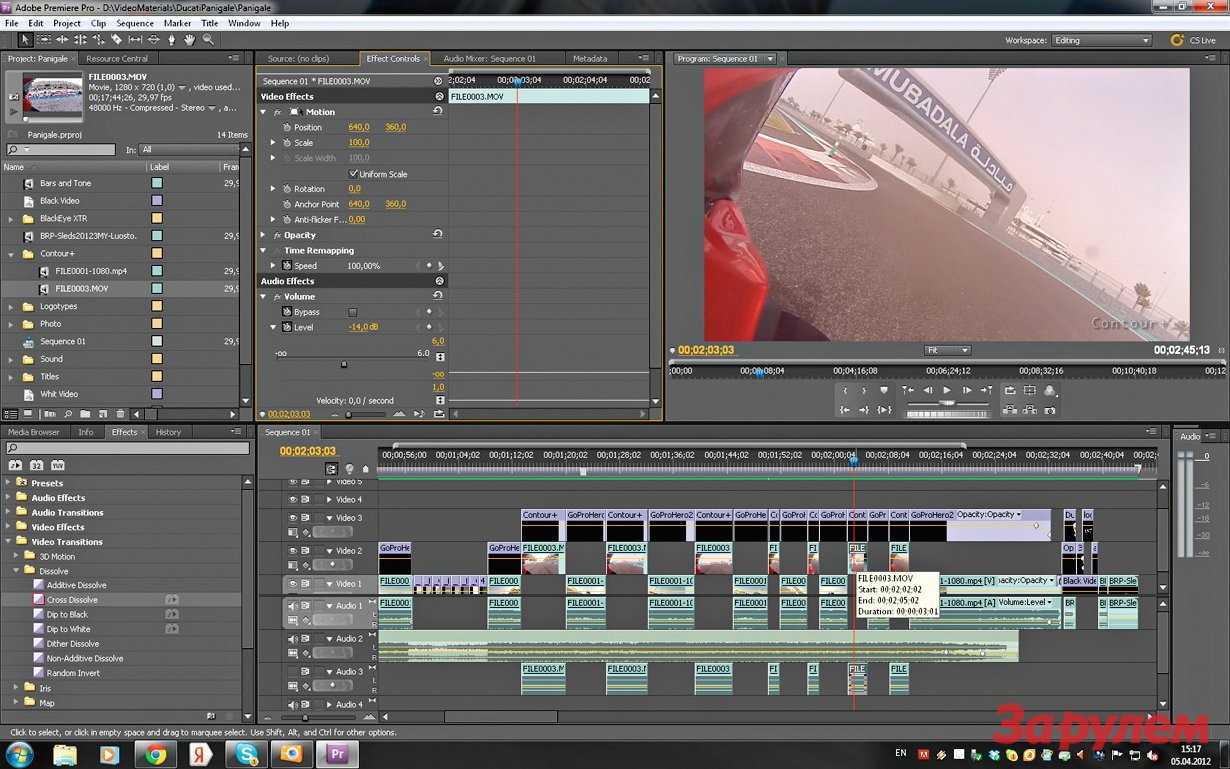Click the CS Live button
Screen dimensions: 1230x769
[1194, 40]
